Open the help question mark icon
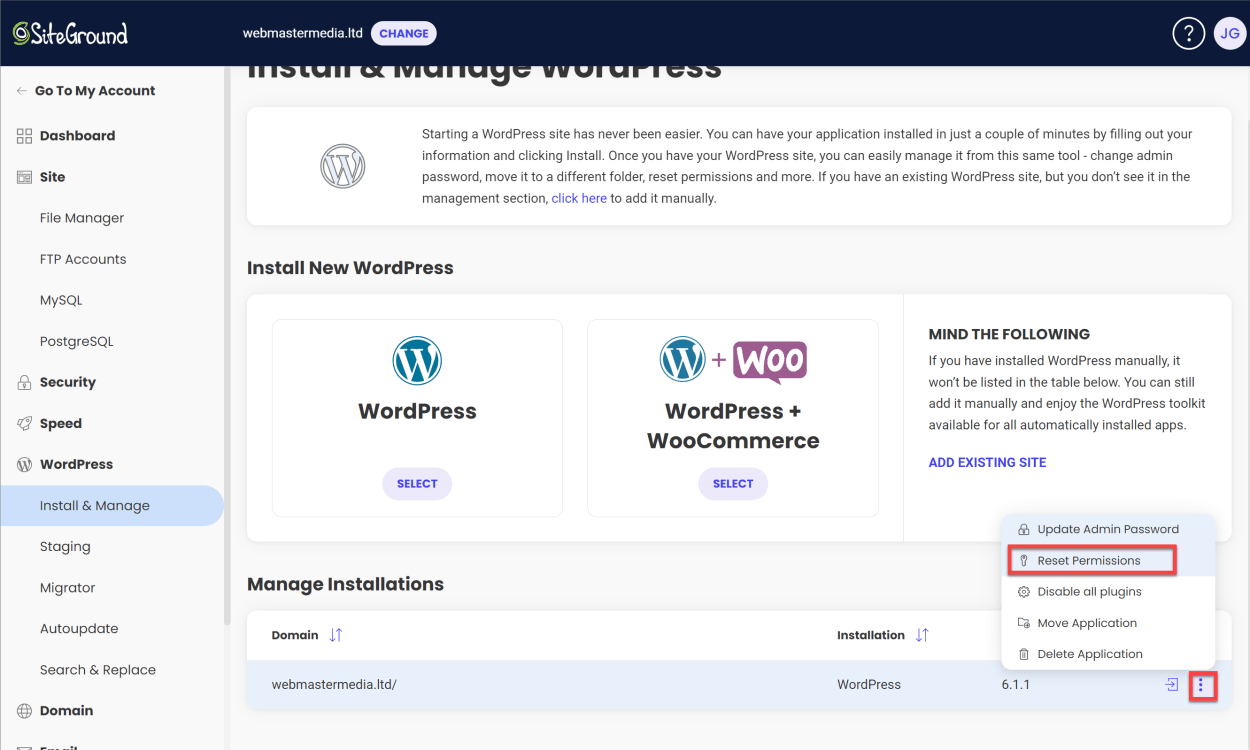1250x750 pixels. pyautogui.click(x=1188, y=33)
